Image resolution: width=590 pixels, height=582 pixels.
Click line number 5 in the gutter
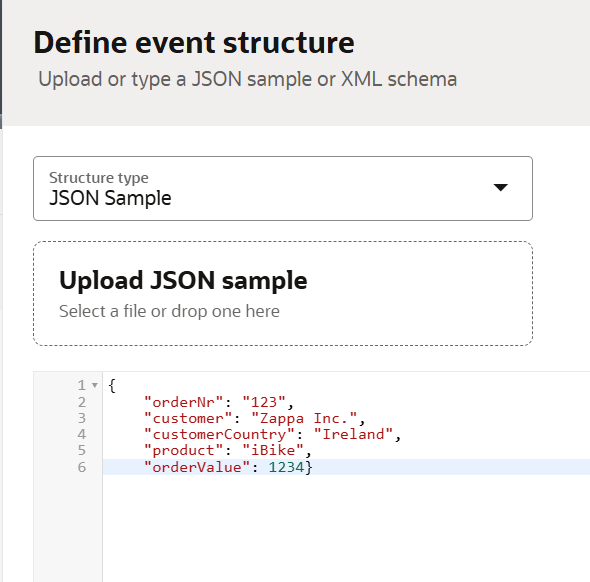pos(82,451)
